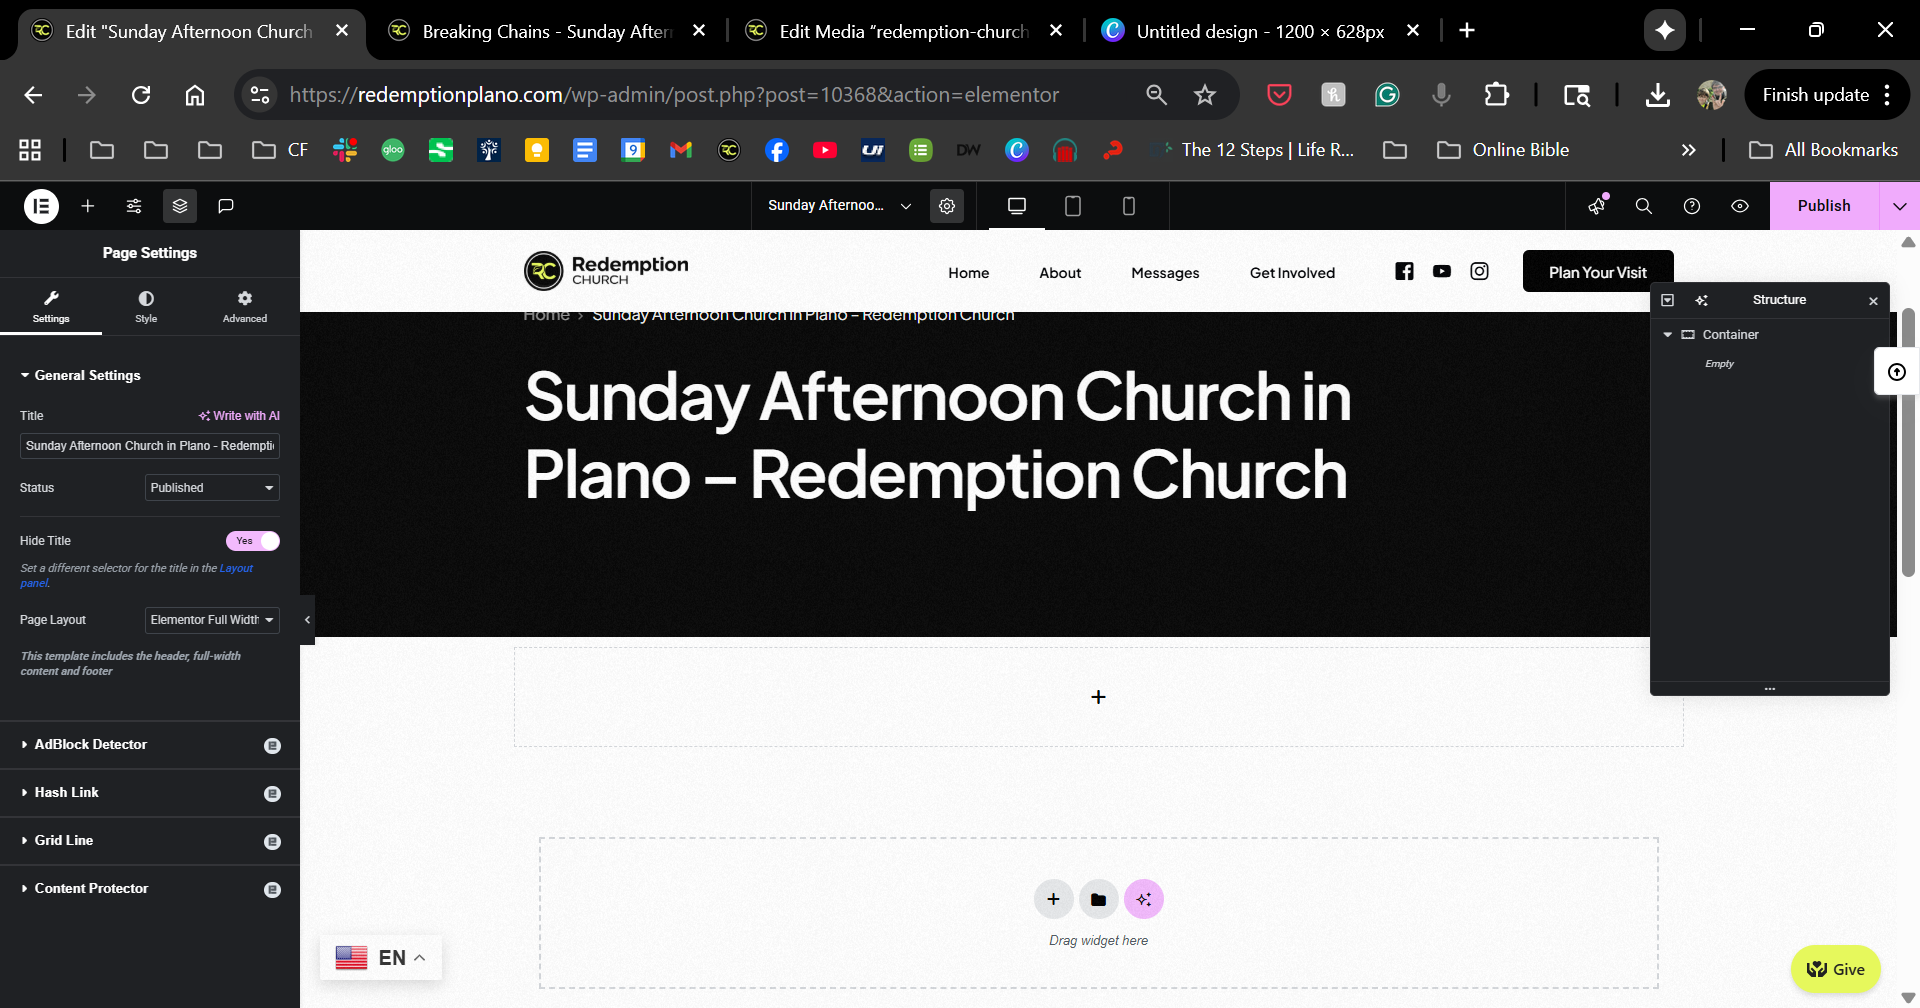The image size is (1920, 1008).
Task: Click the page Title input field
Action: pyautogui.click(x=149, y=446)
